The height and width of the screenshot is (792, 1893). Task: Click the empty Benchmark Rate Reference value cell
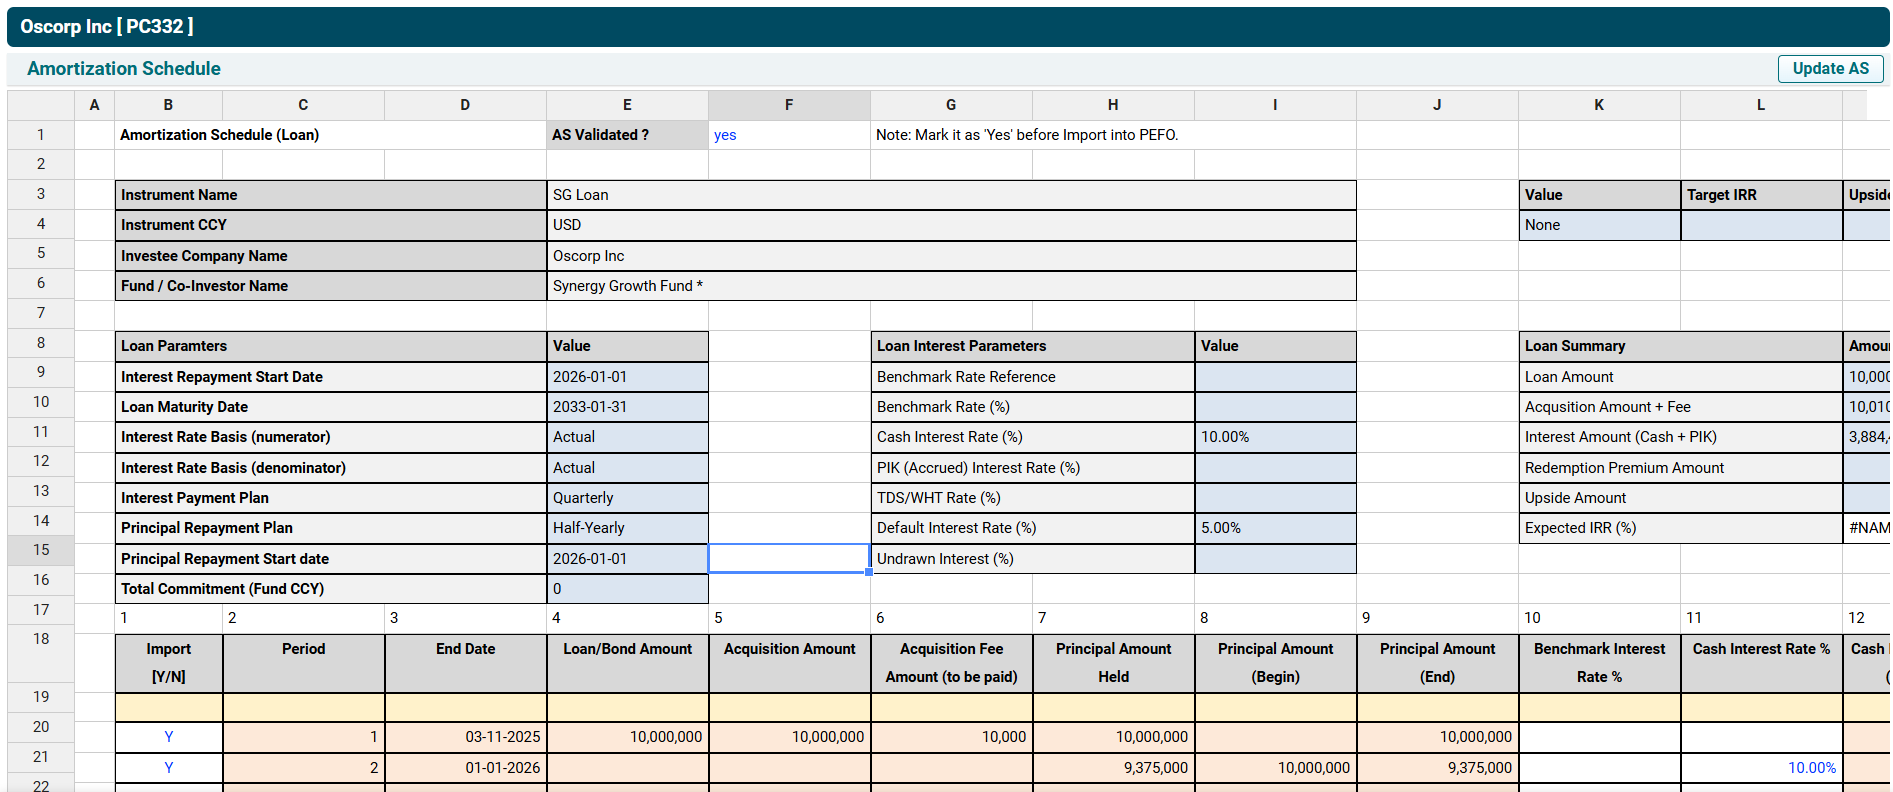[1274, 377]
